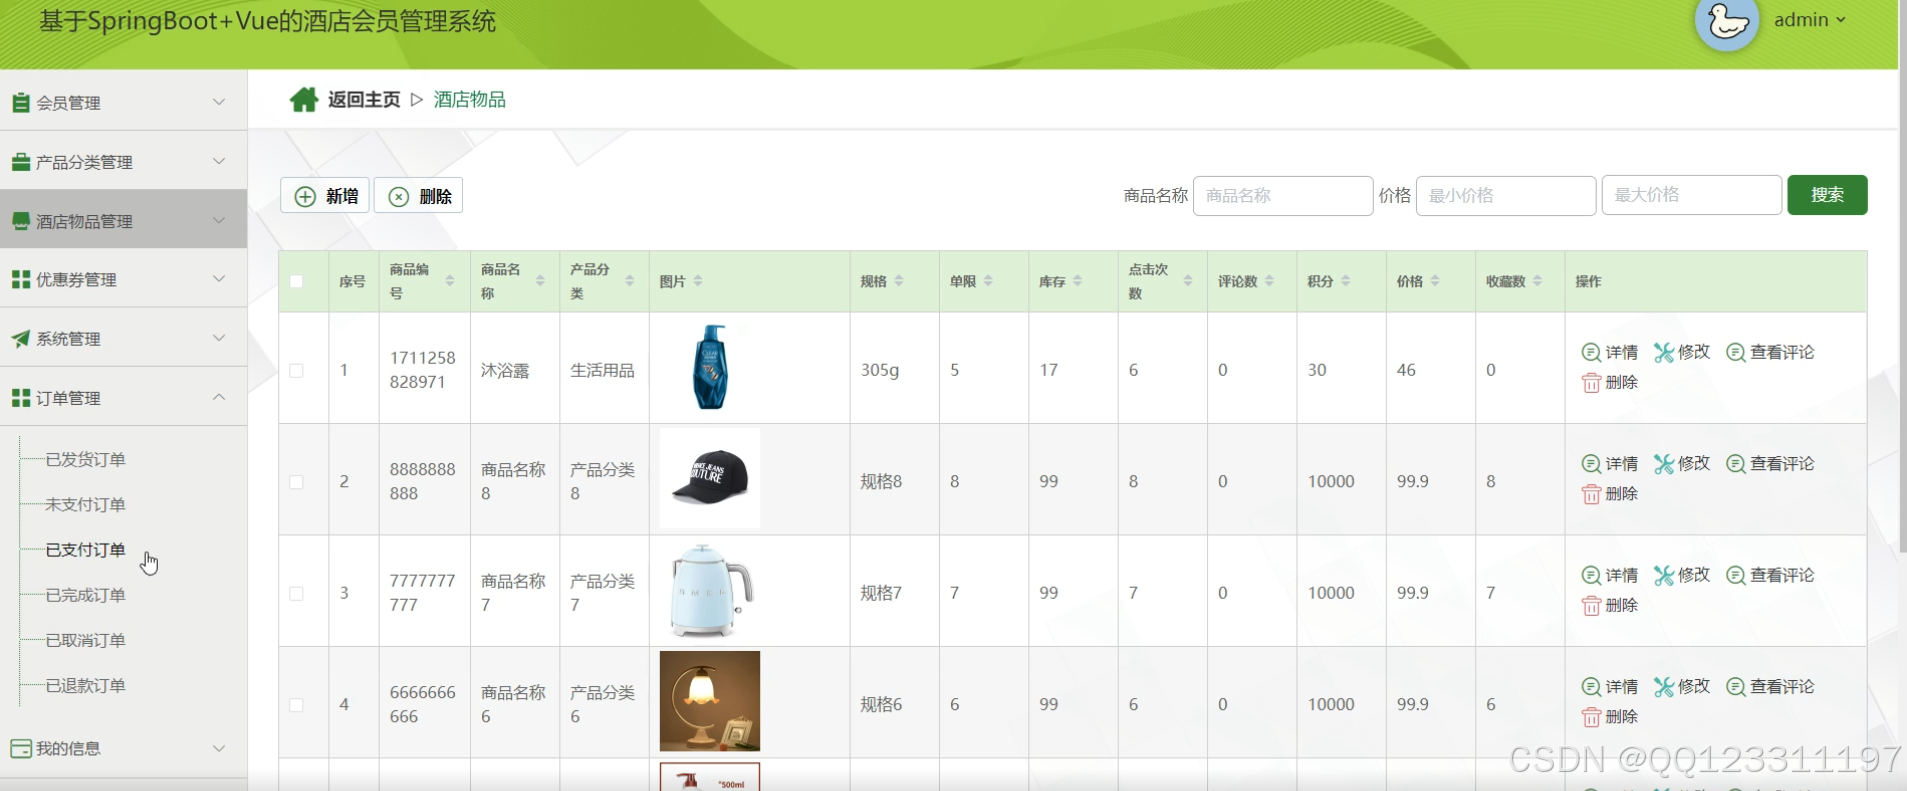Screen dimensions: 1907x791
Task: Focus the 最大价格 input field
Action: pyautogui.click(x=1692, y=195)
